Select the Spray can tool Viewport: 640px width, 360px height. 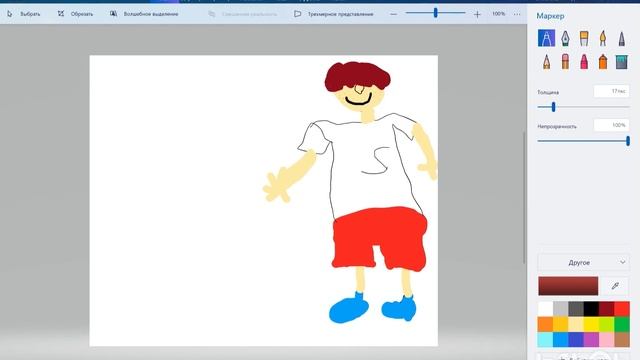point(603,62)
